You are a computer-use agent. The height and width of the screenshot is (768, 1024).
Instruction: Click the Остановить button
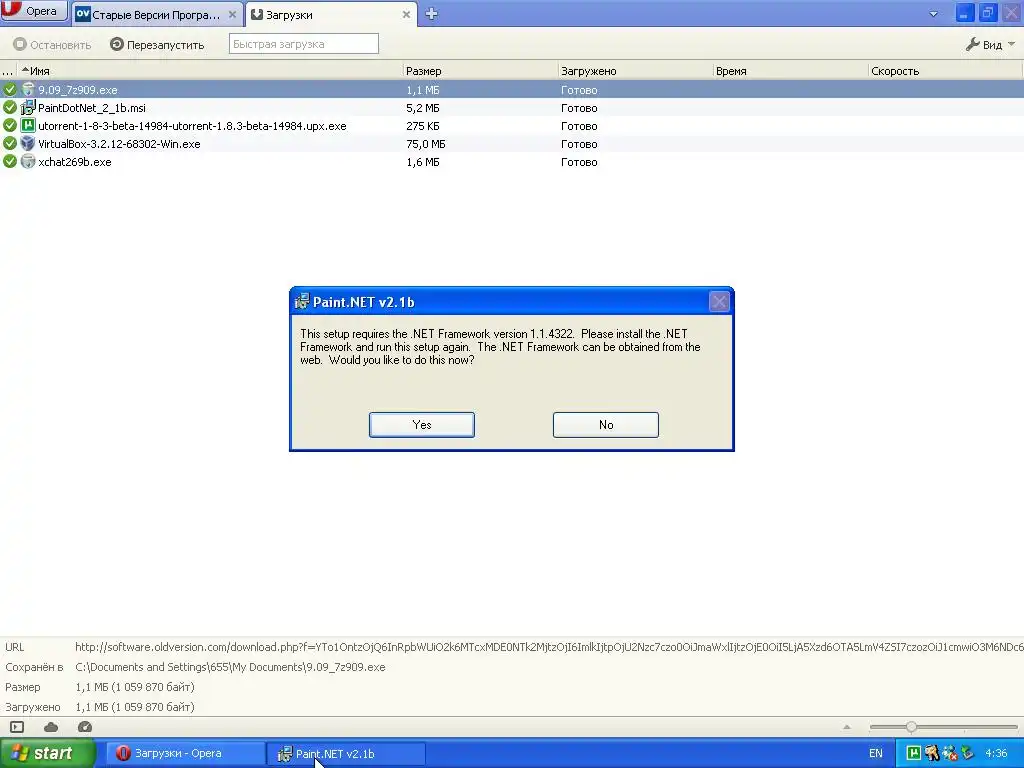tap(52, 44)
